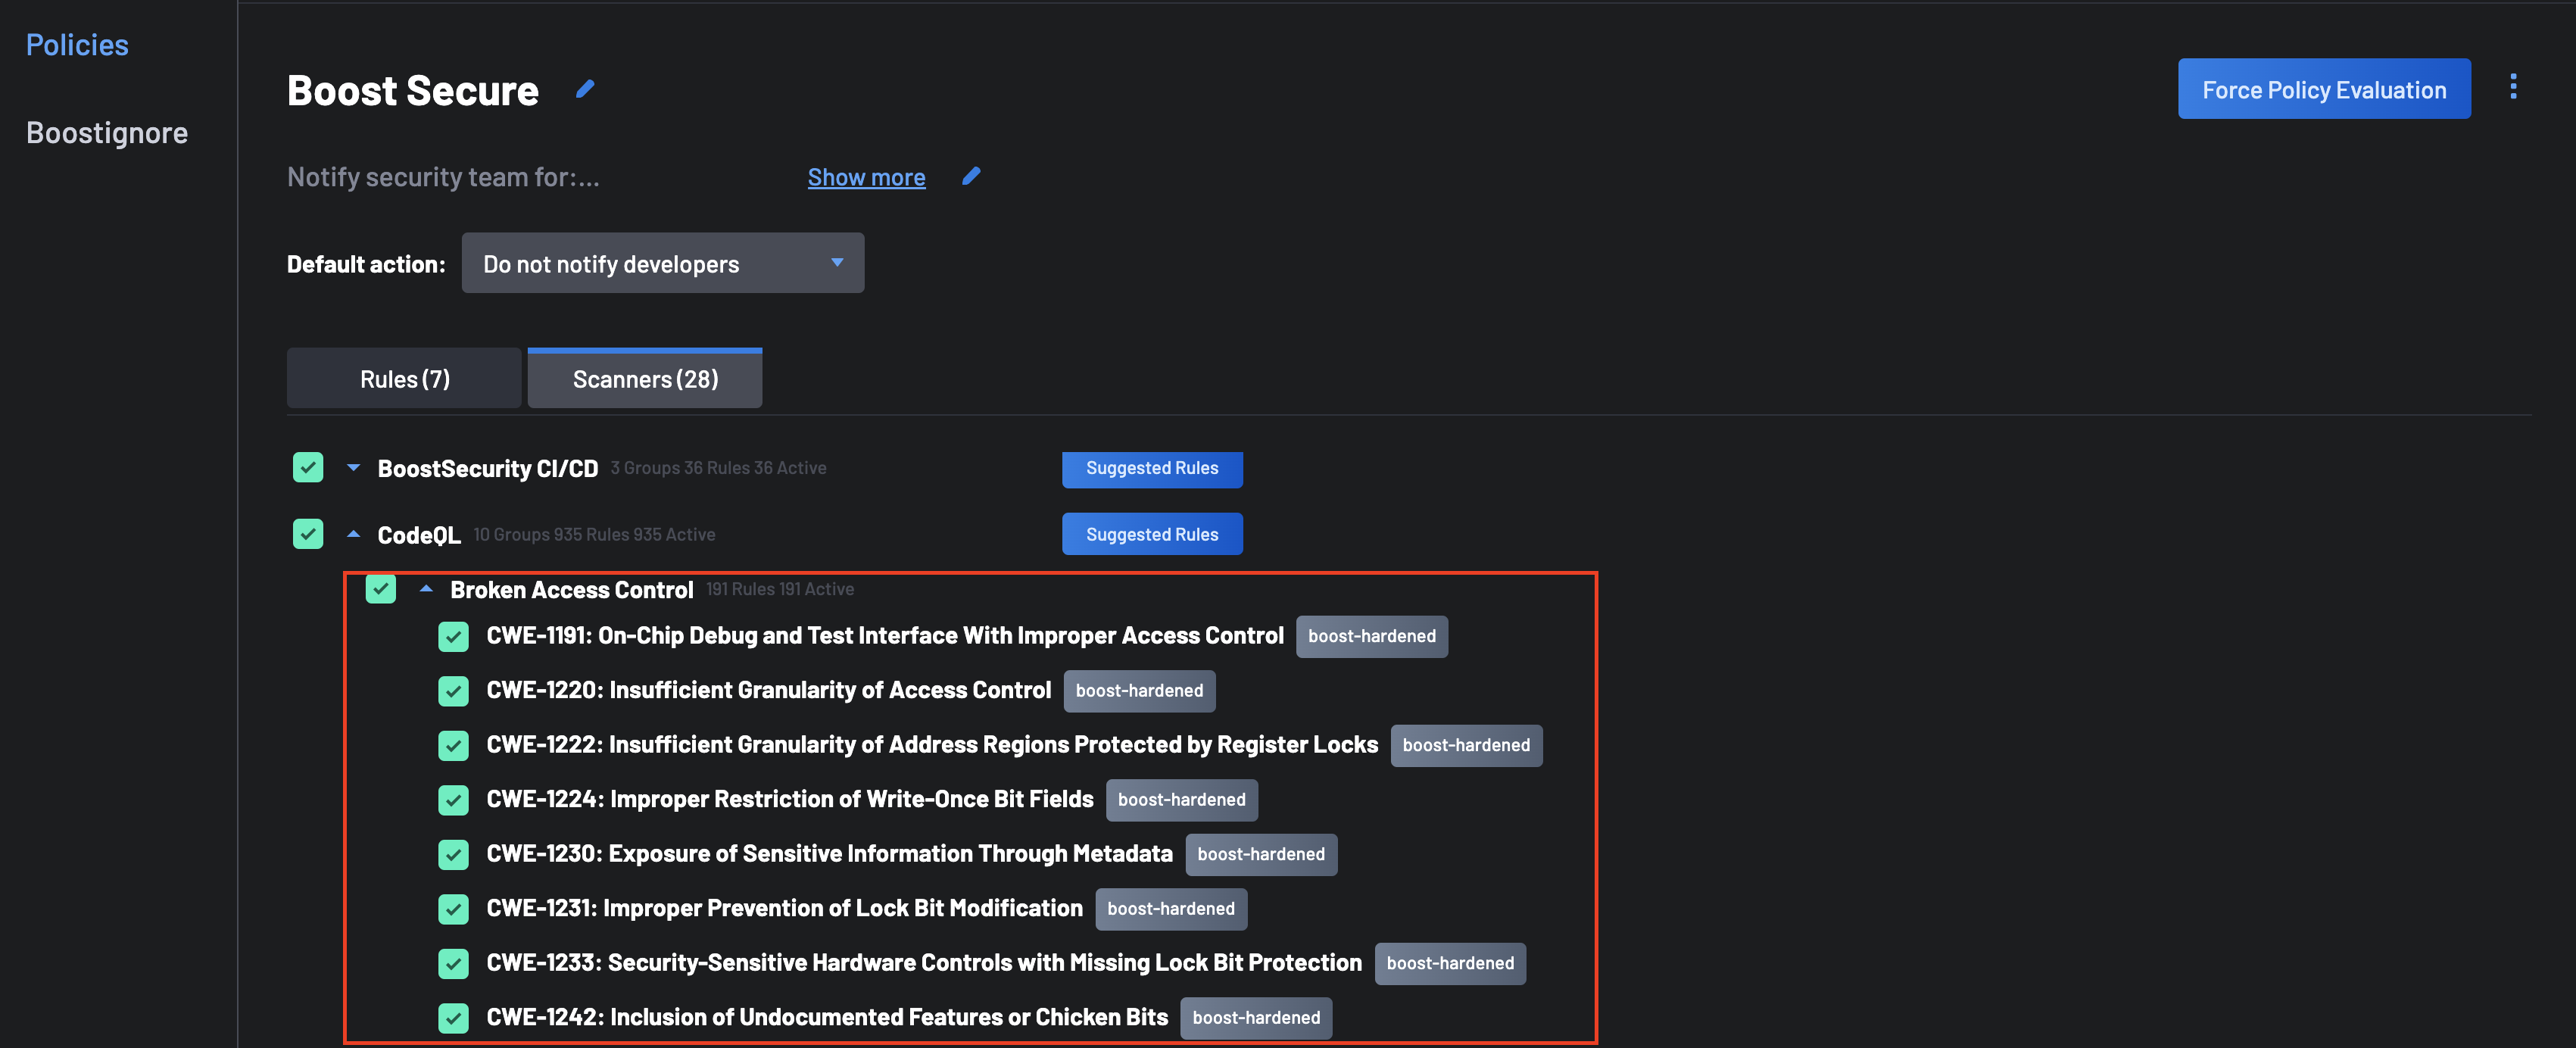Select the CodeQL scanner name

[419, 535]
